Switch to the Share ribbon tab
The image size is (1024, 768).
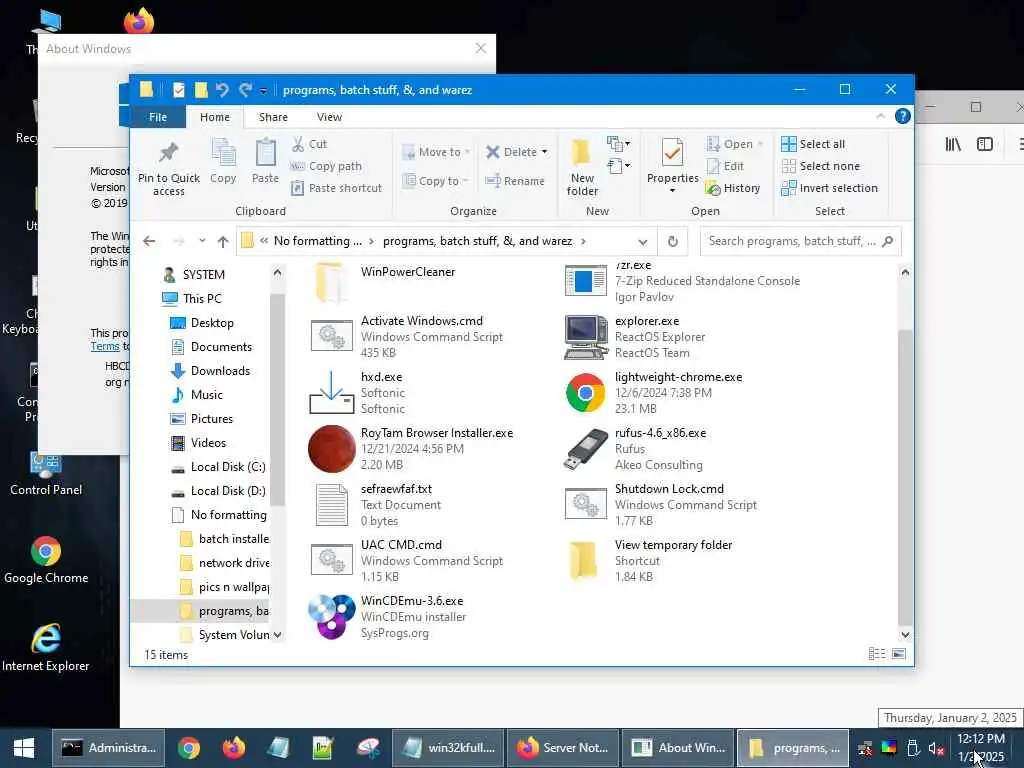coord(273,117)
